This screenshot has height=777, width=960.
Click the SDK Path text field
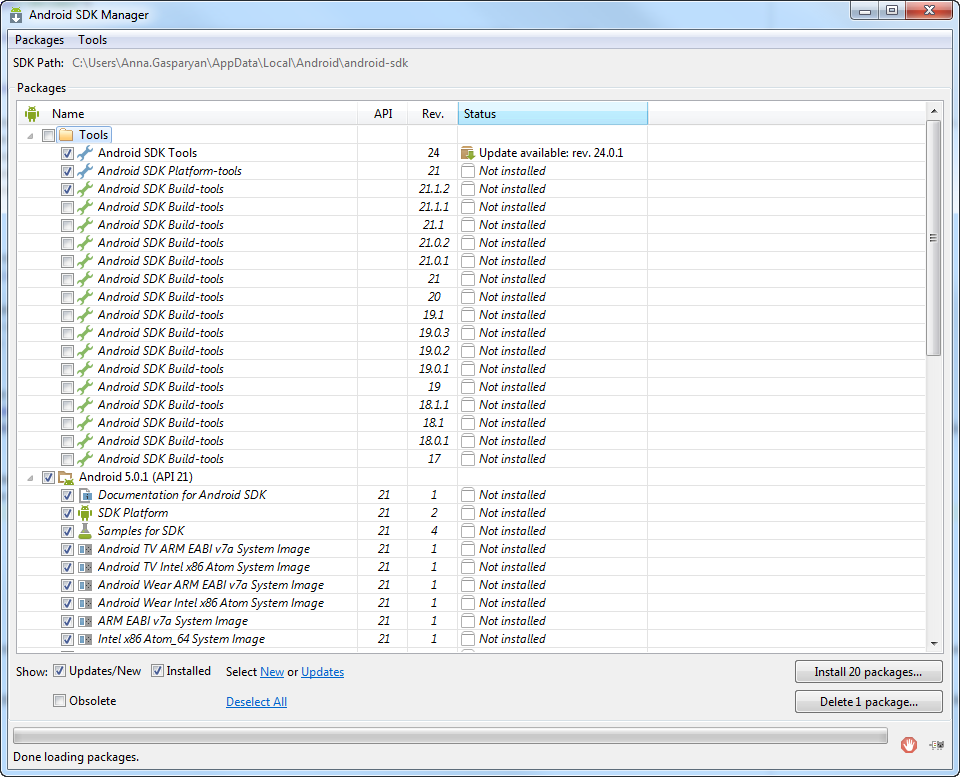tap(240, 63)
